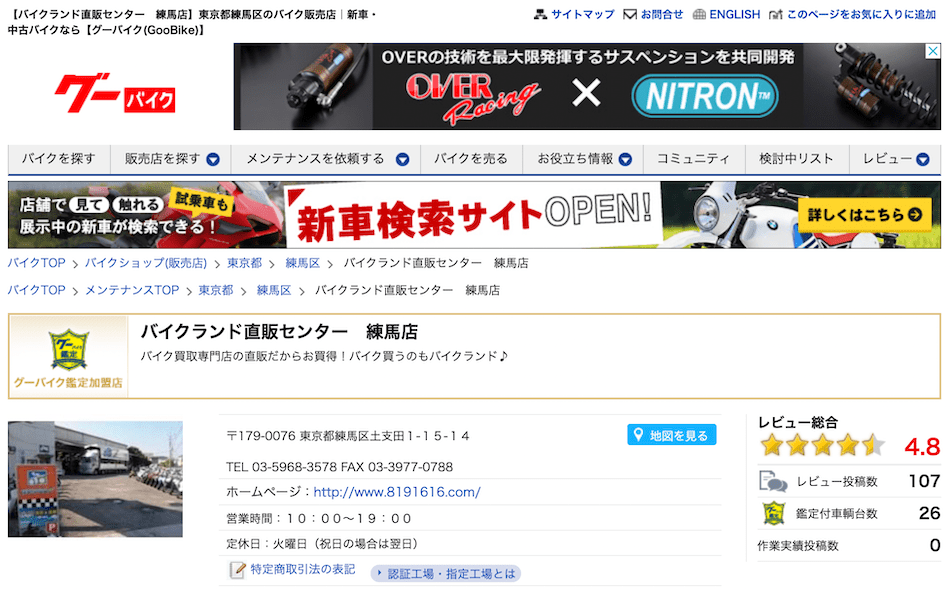The image size is (952, 589).
Task: Click the 新車検索サイト OPEN banner
Action: (474, 214)
